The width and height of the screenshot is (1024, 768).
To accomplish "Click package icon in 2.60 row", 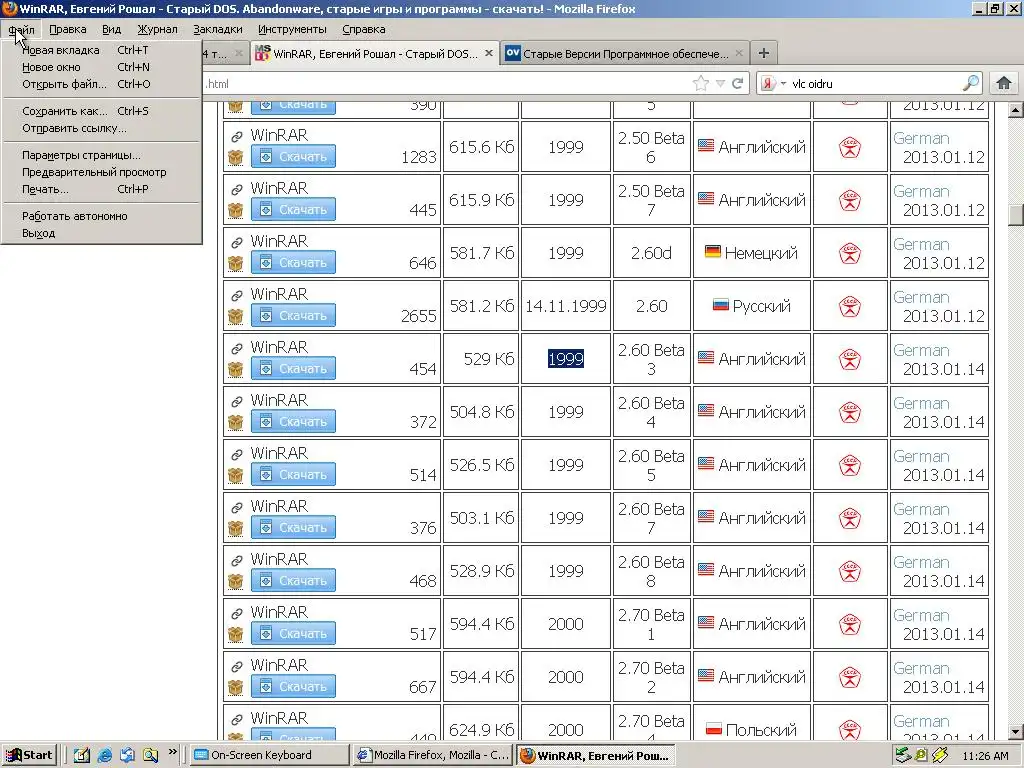I will 235,316.
